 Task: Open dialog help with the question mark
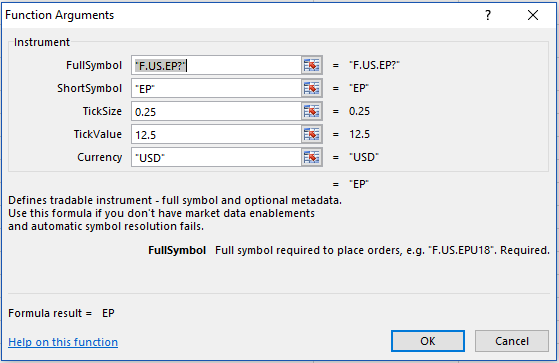click(x=488, y=15)
